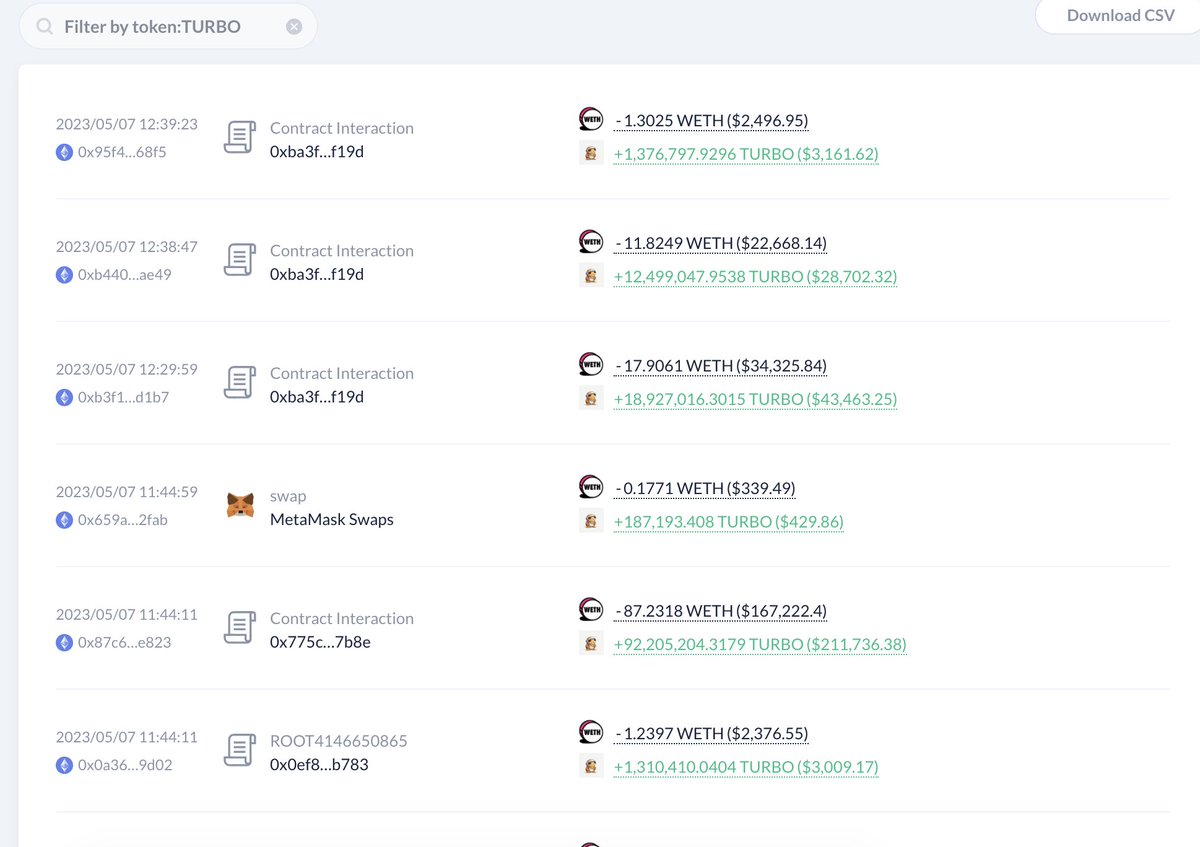Select contract address 0xba3f...f19d in 12:39:23 row
The image size is (1200, 847).
(317, 152)
